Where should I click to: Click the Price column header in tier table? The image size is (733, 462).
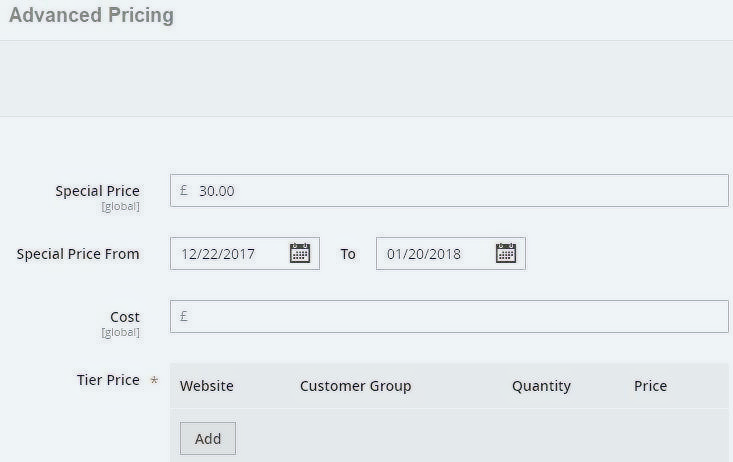(x=650, y=386)
